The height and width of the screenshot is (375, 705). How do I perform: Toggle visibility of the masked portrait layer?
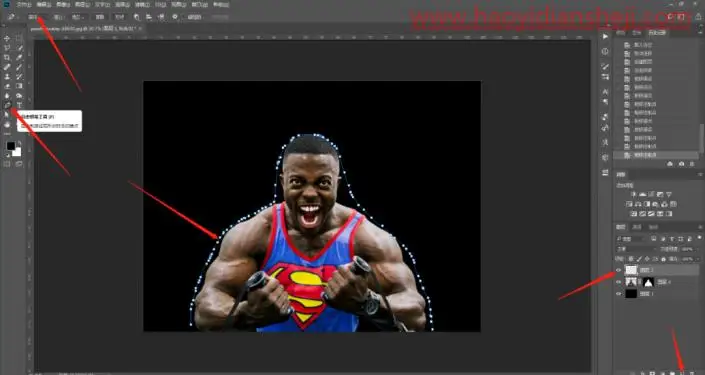[x=618, y=282]
